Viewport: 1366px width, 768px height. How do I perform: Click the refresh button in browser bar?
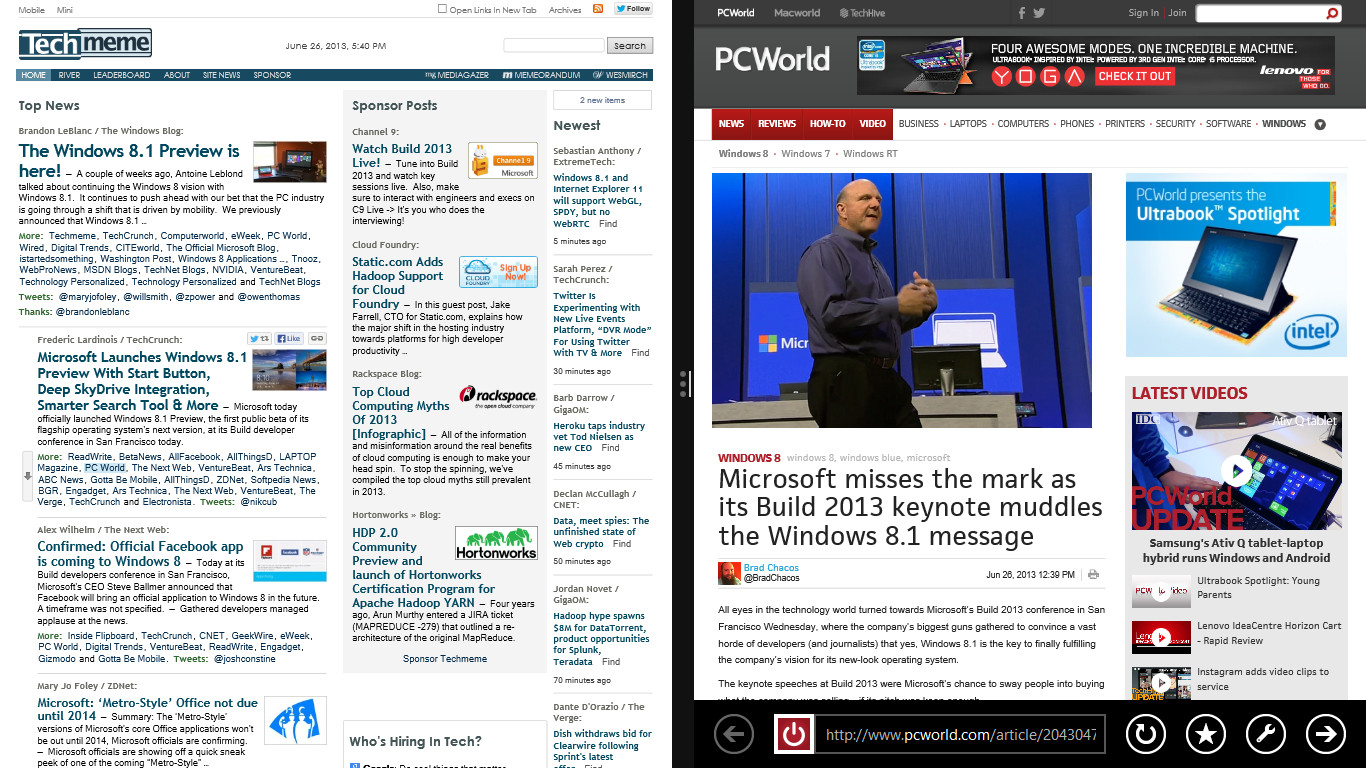pos(1145,735)
